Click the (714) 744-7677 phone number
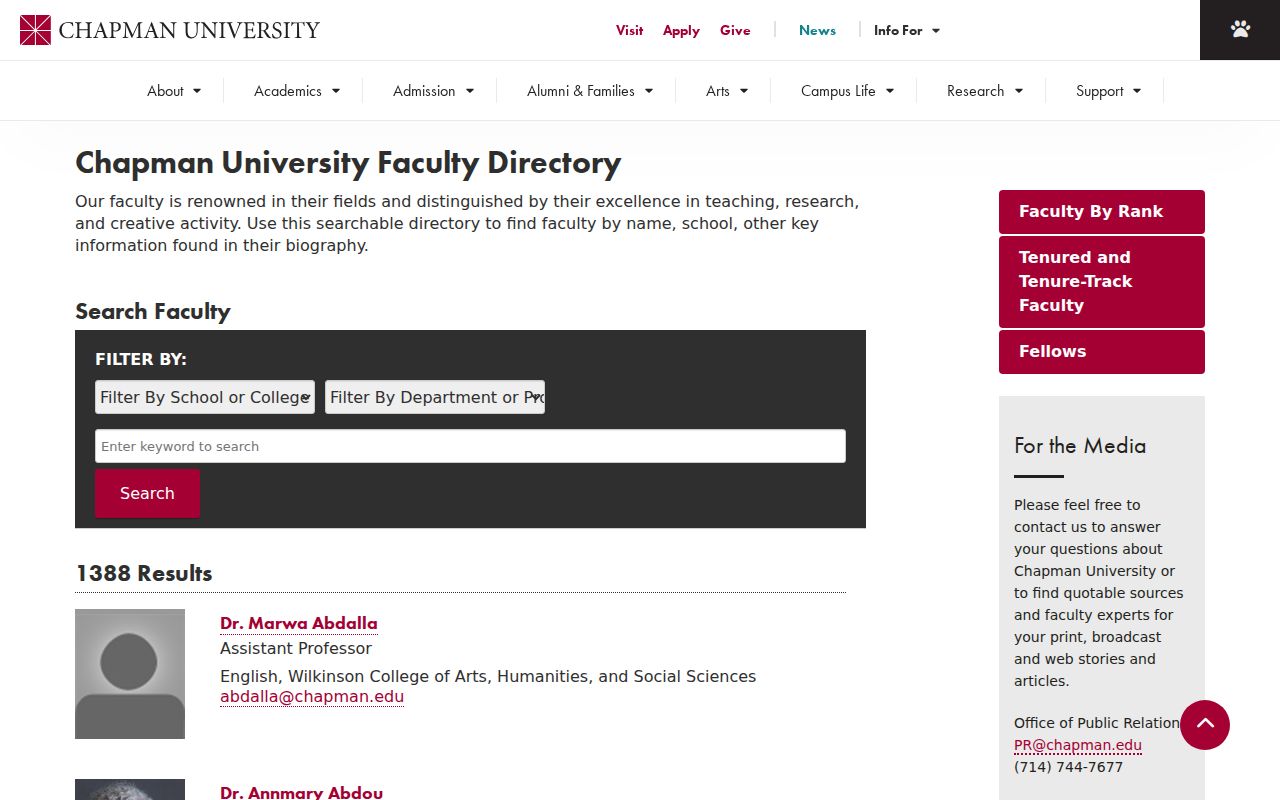1280x800 pixels. click(1068, 767)
